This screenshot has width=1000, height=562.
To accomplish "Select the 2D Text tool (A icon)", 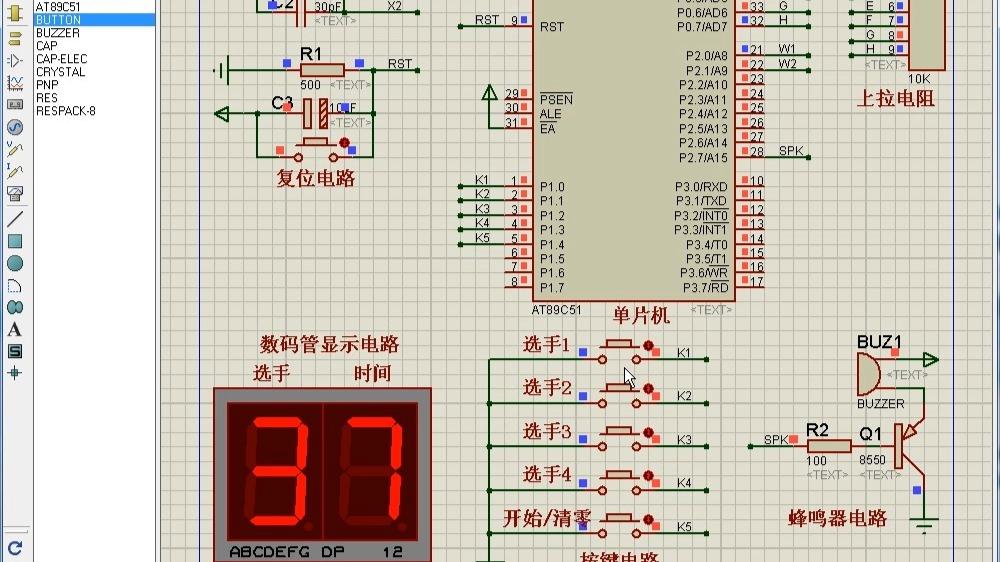I will [15, 329].
